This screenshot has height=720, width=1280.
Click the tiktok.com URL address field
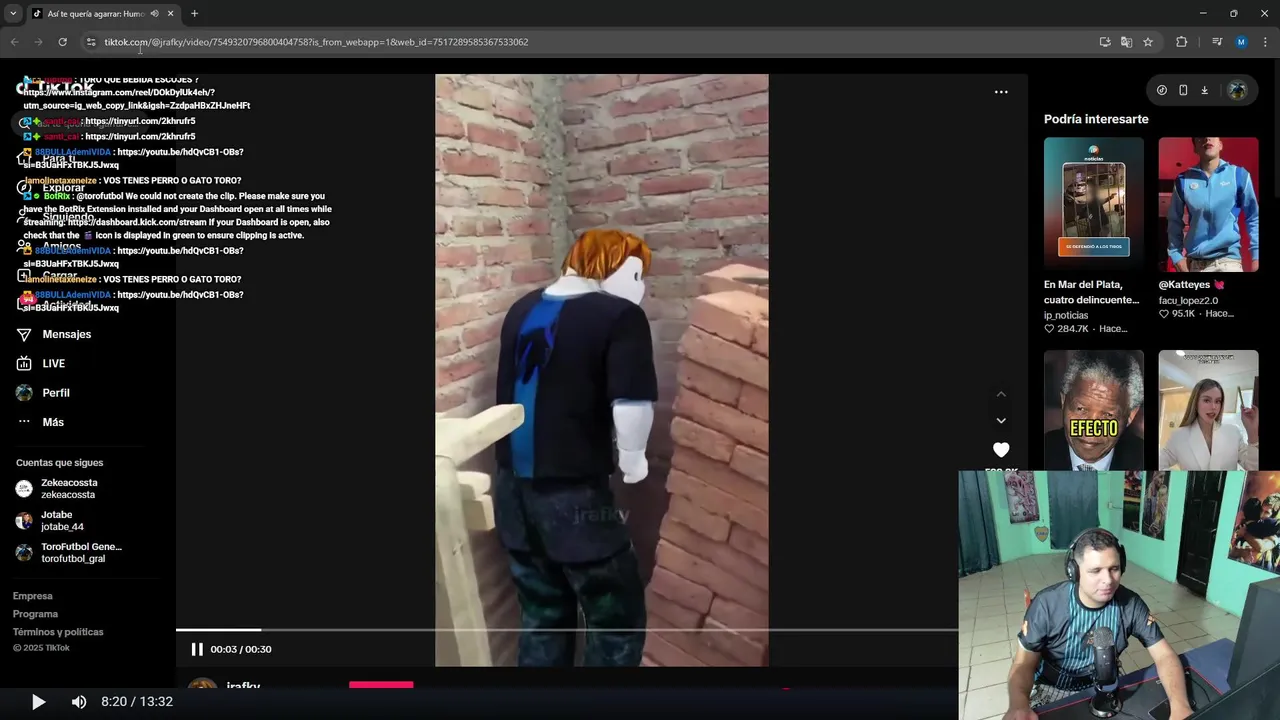click(316, 42)
